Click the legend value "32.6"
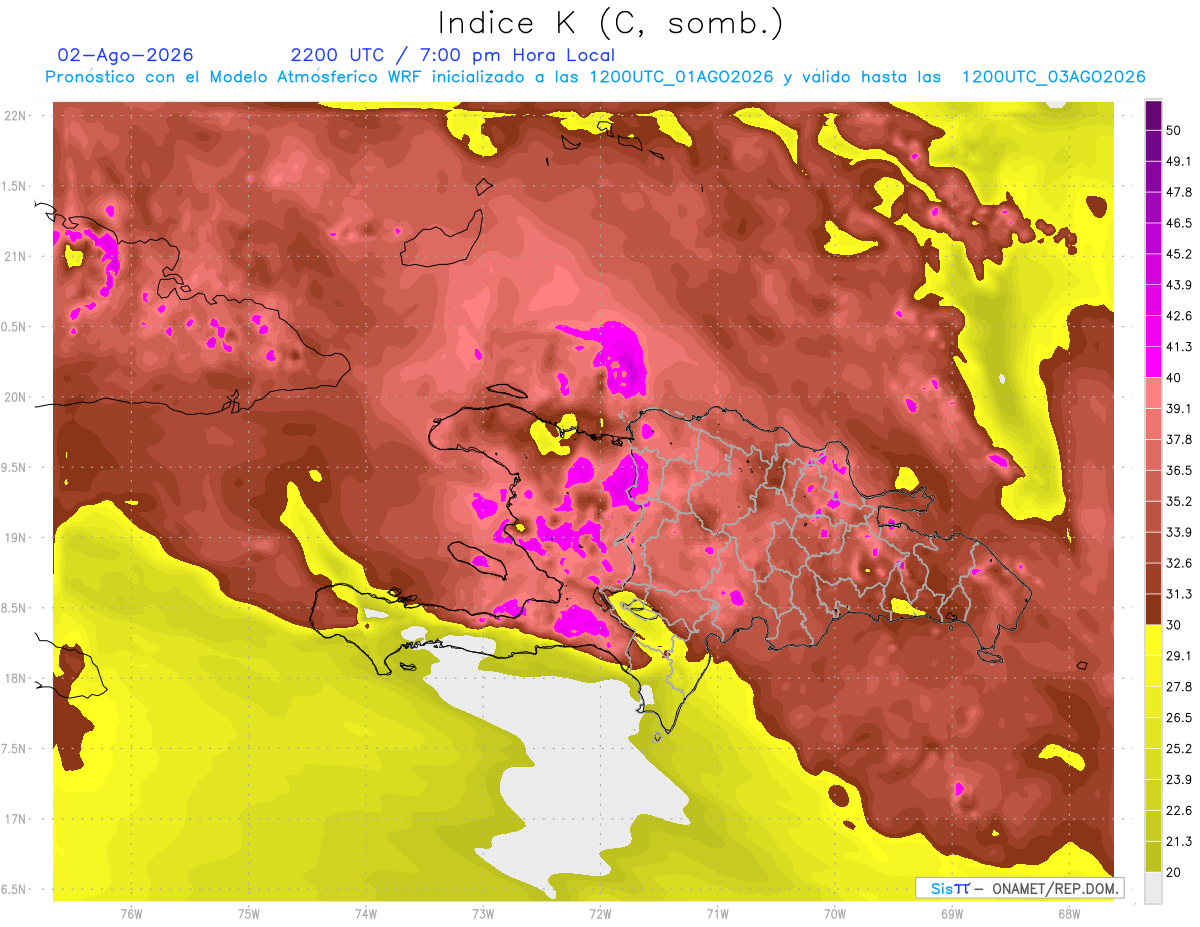 [1178, 563]
